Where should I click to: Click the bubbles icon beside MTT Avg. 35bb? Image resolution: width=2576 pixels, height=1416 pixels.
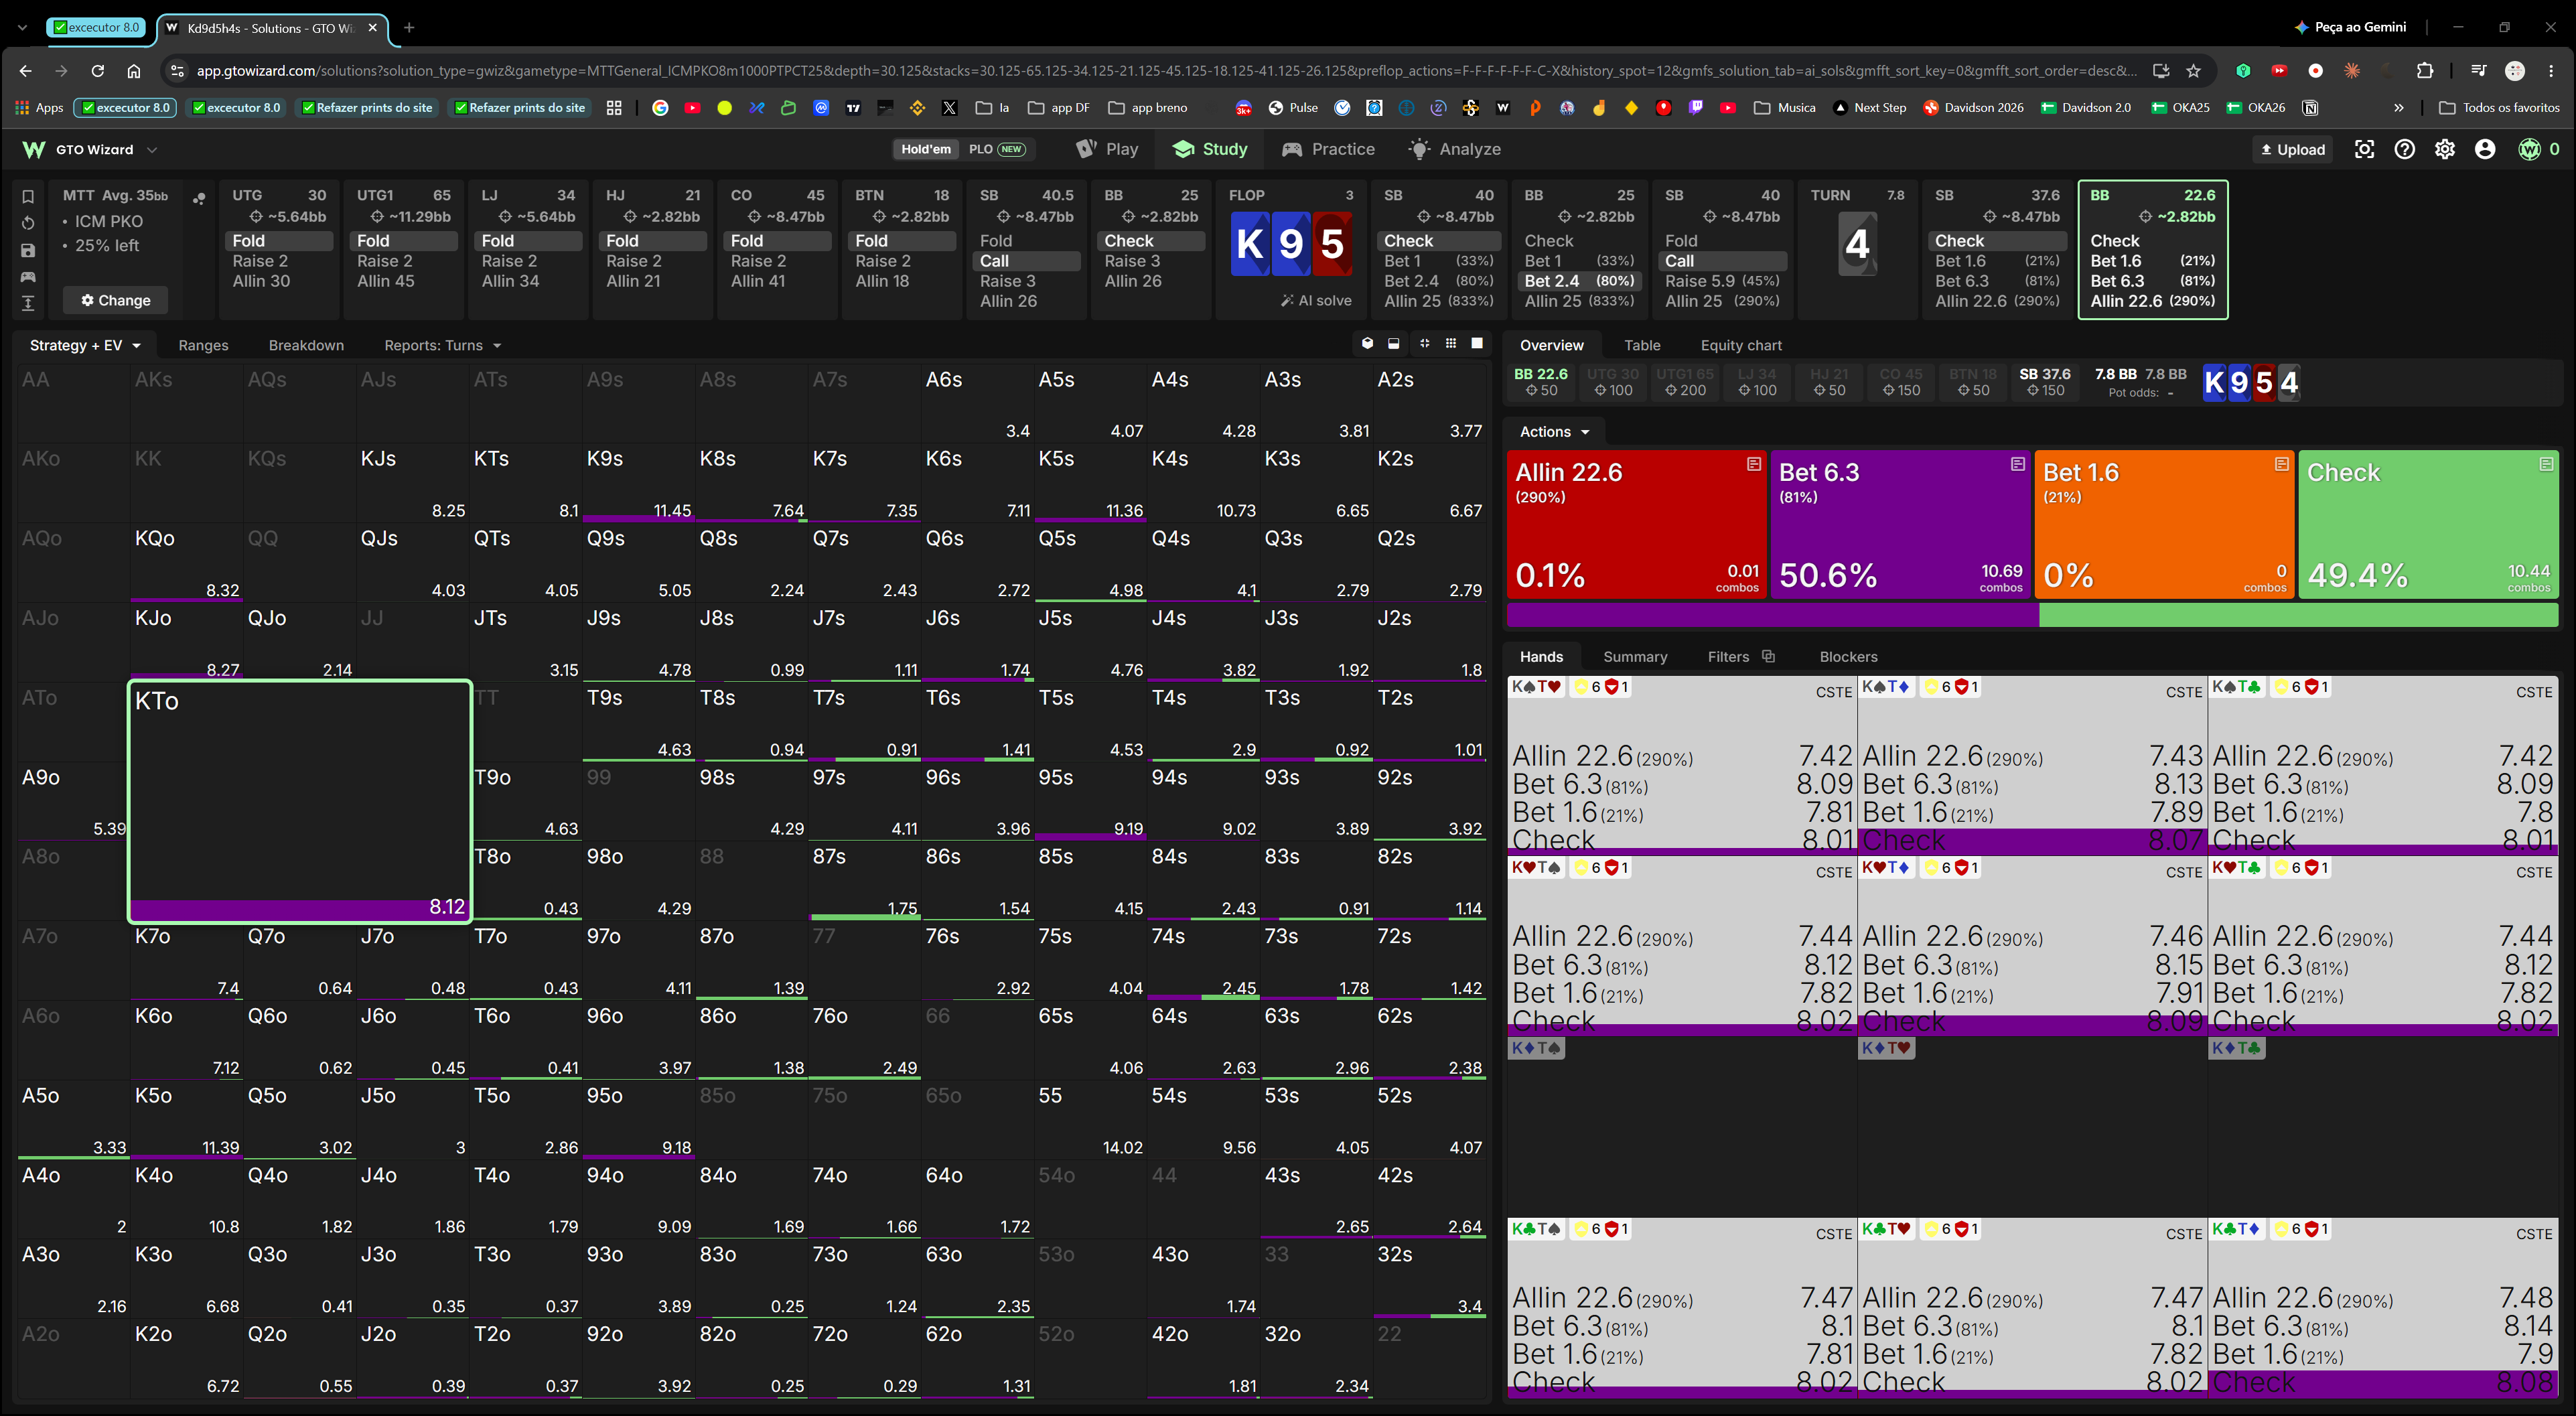click(199, 198)
